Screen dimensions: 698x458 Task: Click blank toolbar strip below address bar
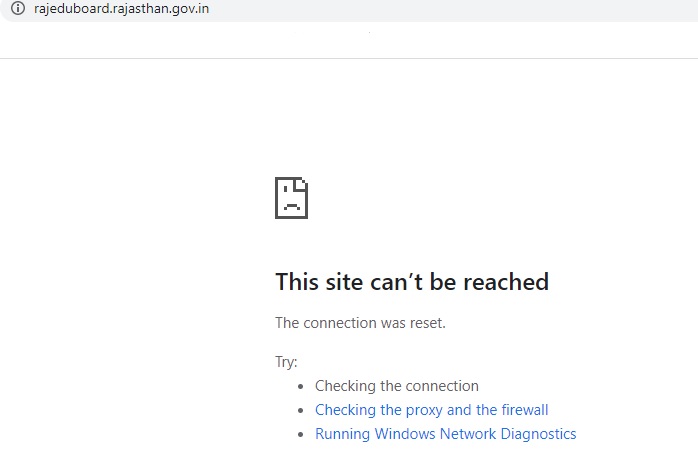(x=349, y=40)
